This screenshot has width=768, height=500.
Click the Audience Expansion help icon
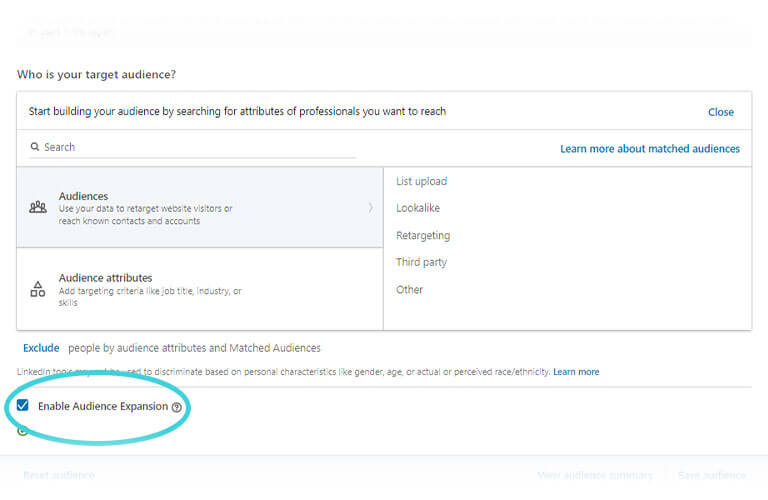pos(177,407)
